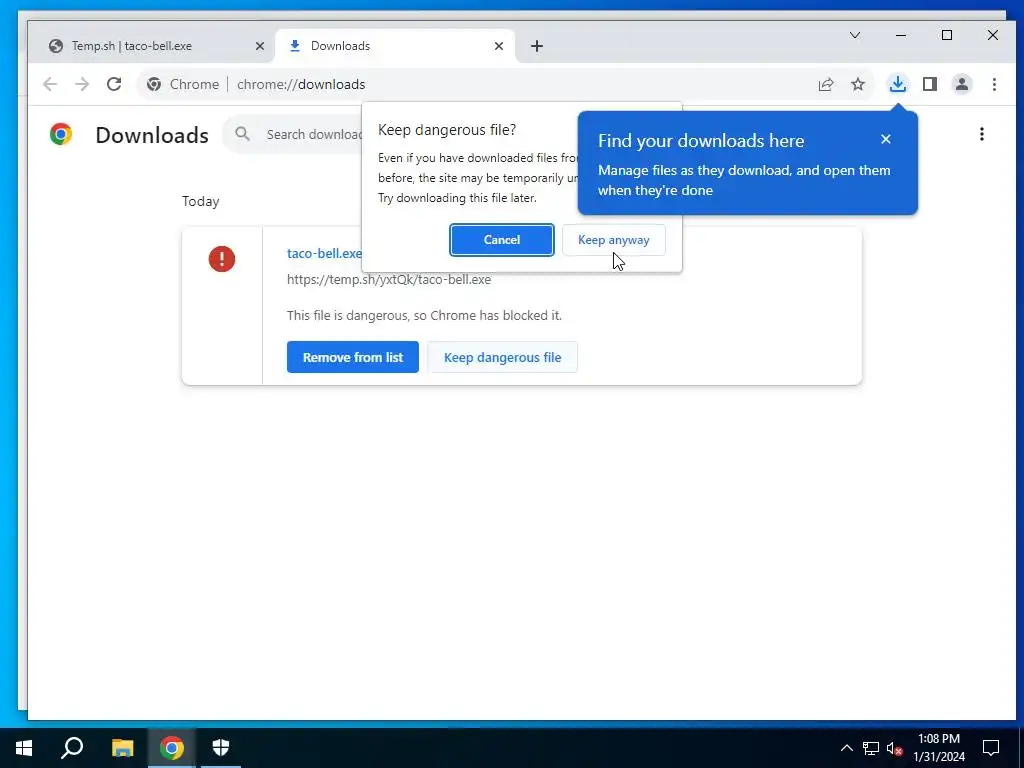Click the muted volume tray icon

895,748
